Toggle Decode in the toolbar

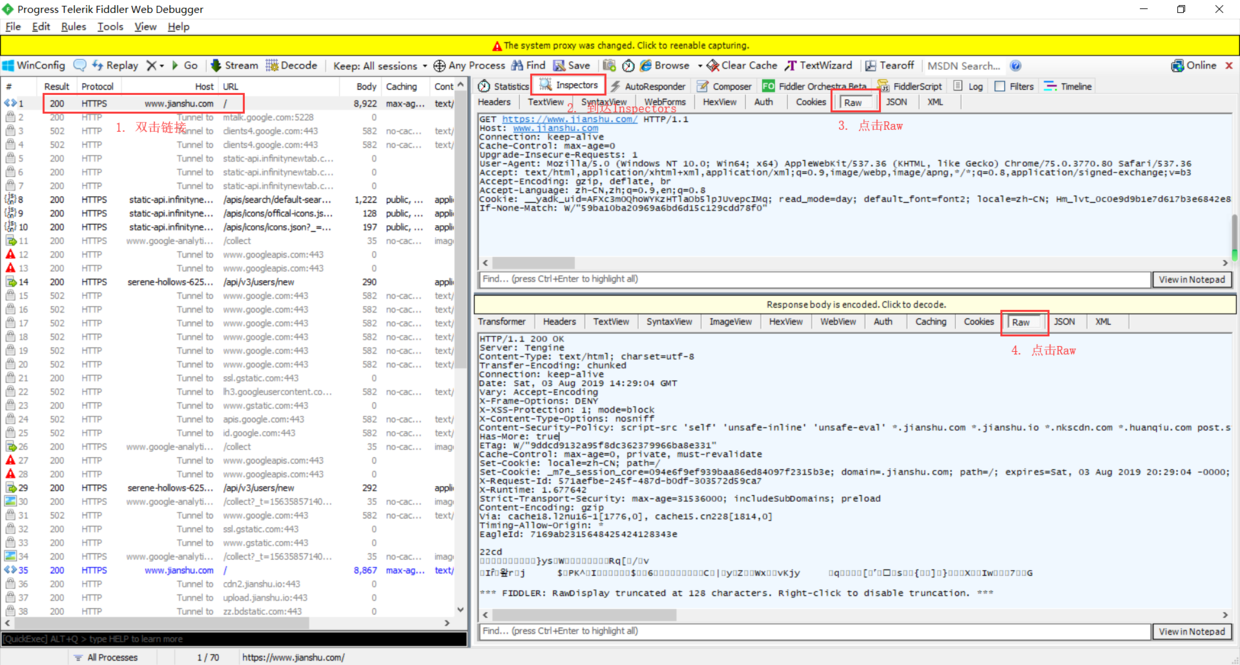click(x=291, y=66)
